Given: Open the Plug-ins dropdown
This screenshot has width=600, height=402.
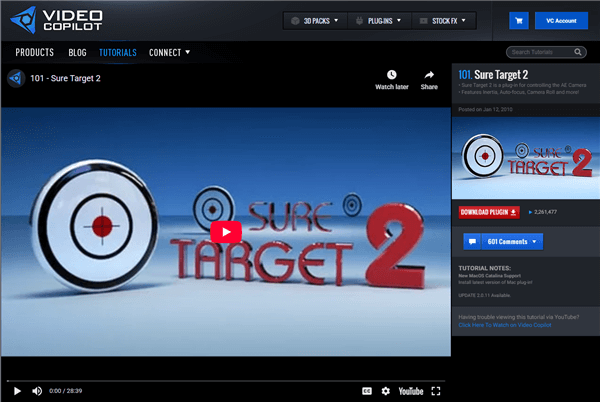Looking at the screenshot, I should pos(379,21).
